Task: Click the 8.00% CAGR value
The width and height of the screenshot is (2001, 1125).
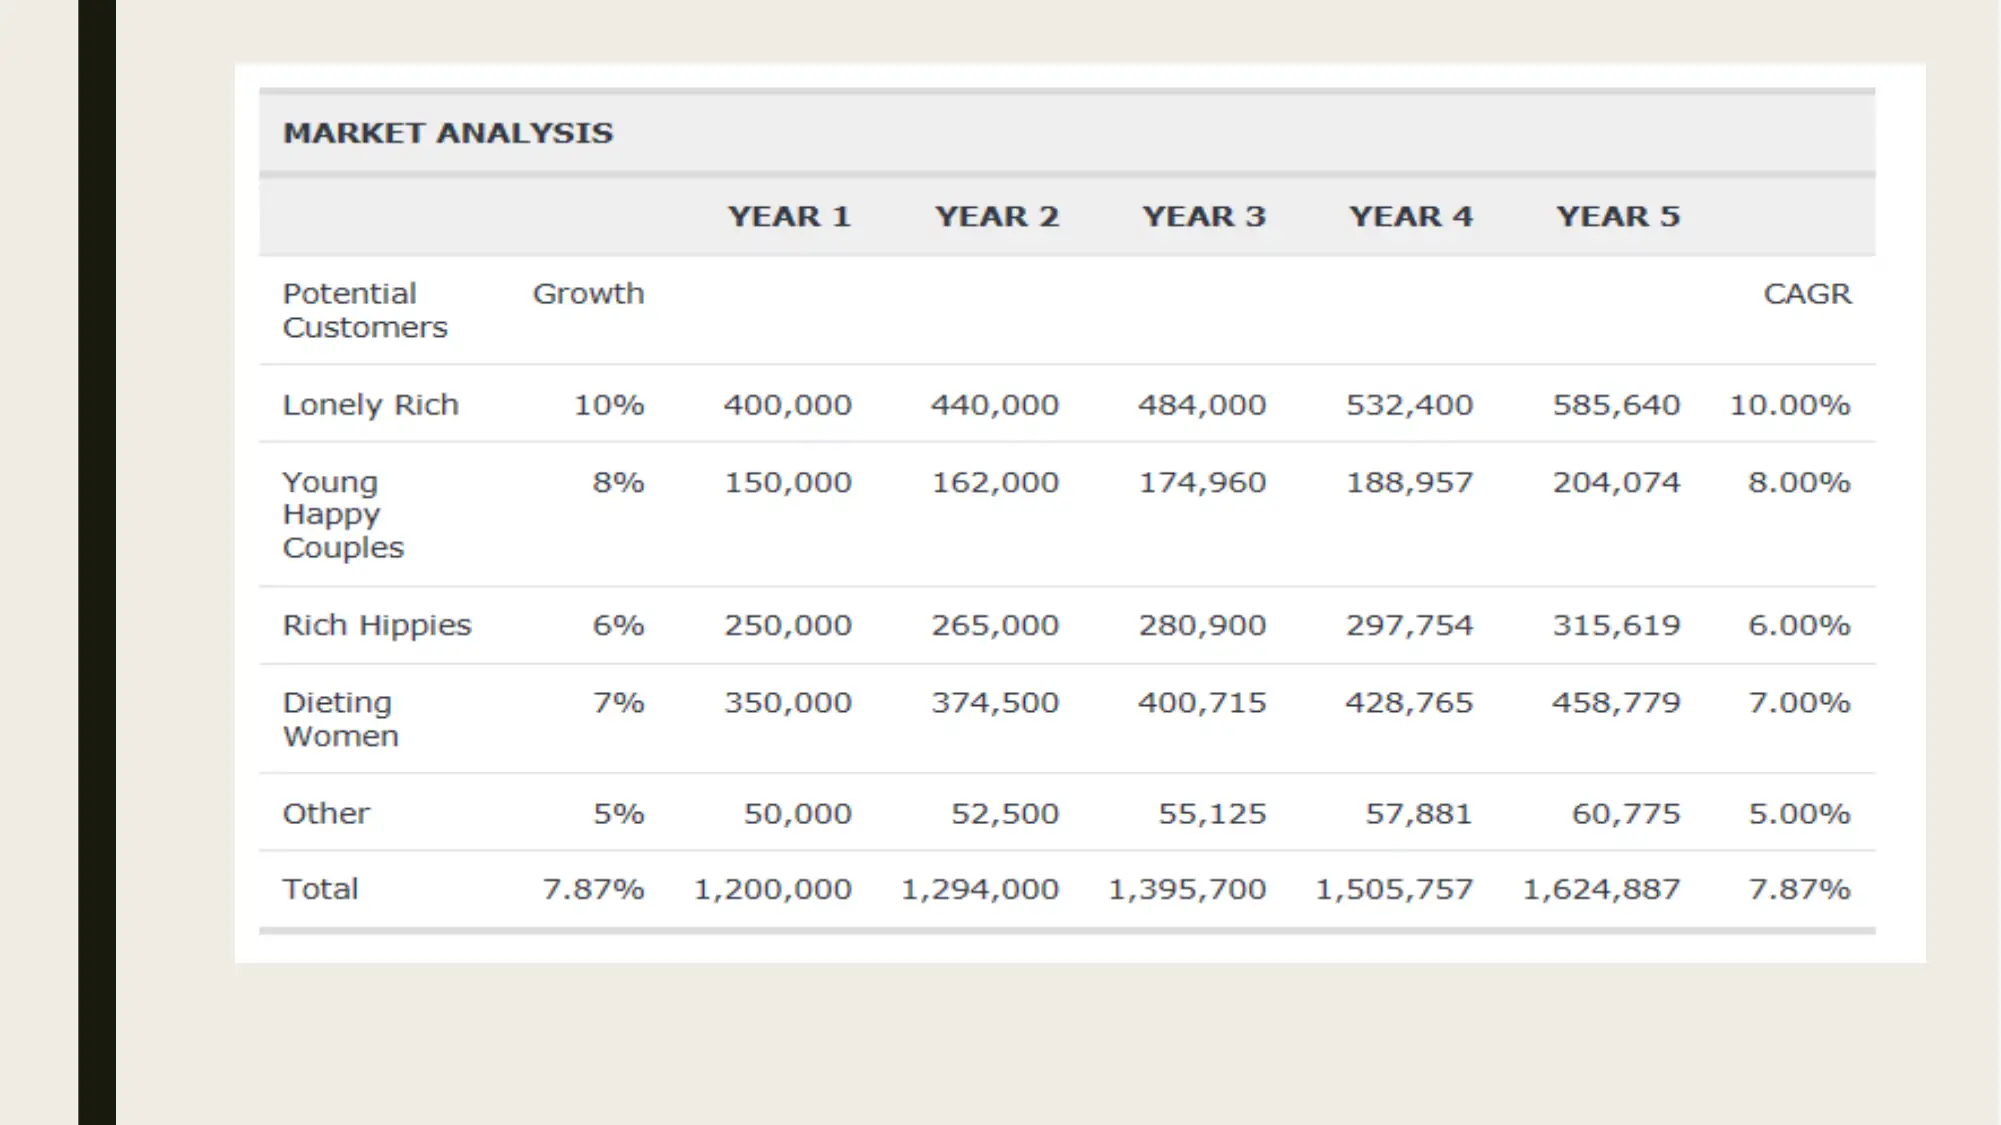Action: pyautogui.click(x=1799, y=483)
